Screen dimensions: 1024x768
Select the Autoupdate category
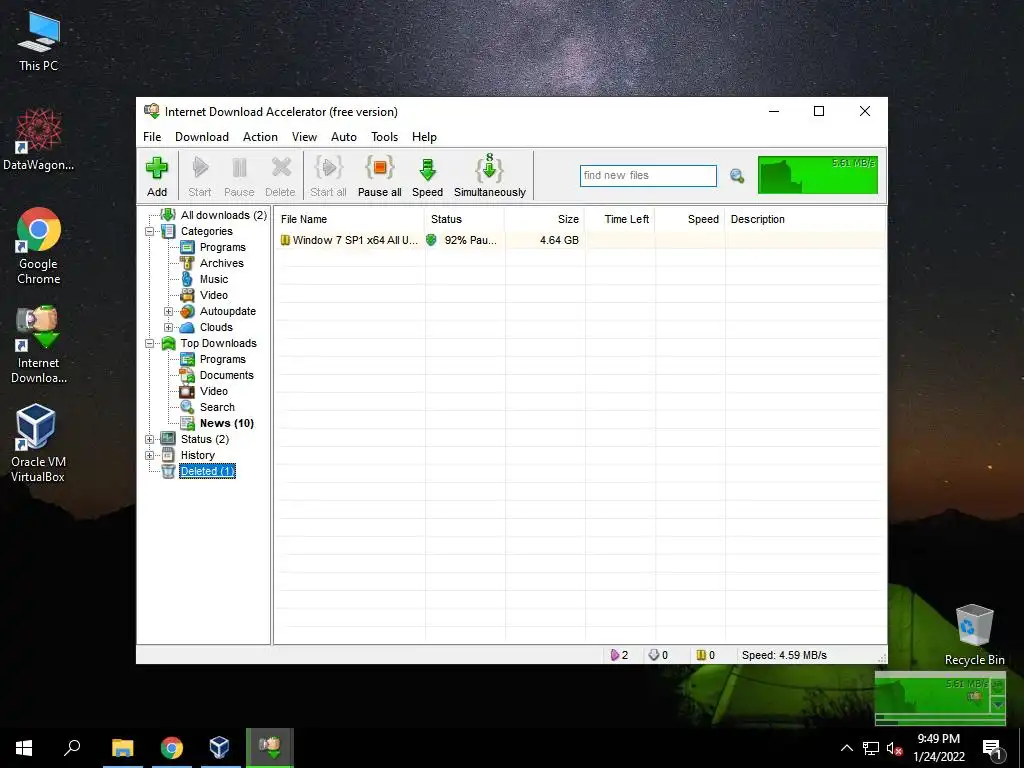pyautogui.click(x=227, y=312)
